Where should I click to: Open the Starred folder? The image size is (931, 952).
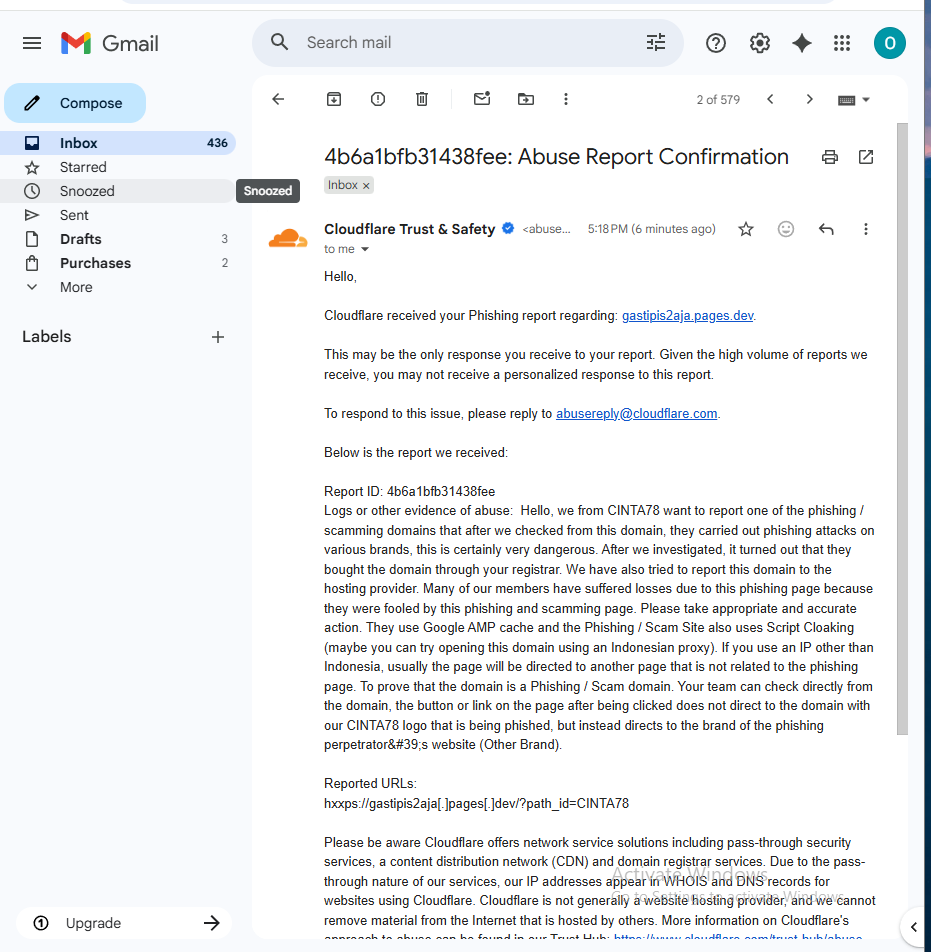click(118, 167)
